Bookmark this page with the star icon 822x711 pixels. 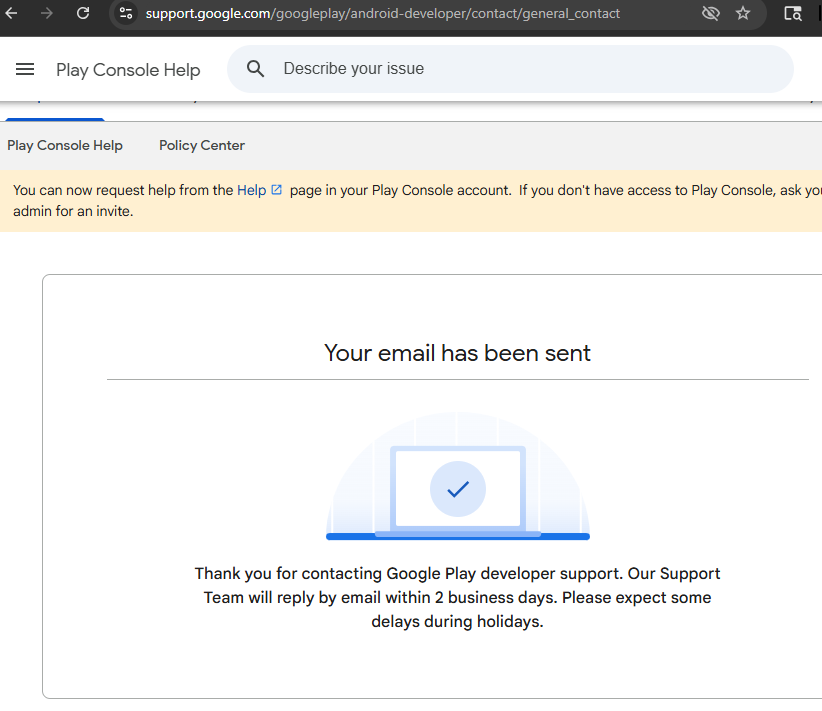[x=743, y=13]
